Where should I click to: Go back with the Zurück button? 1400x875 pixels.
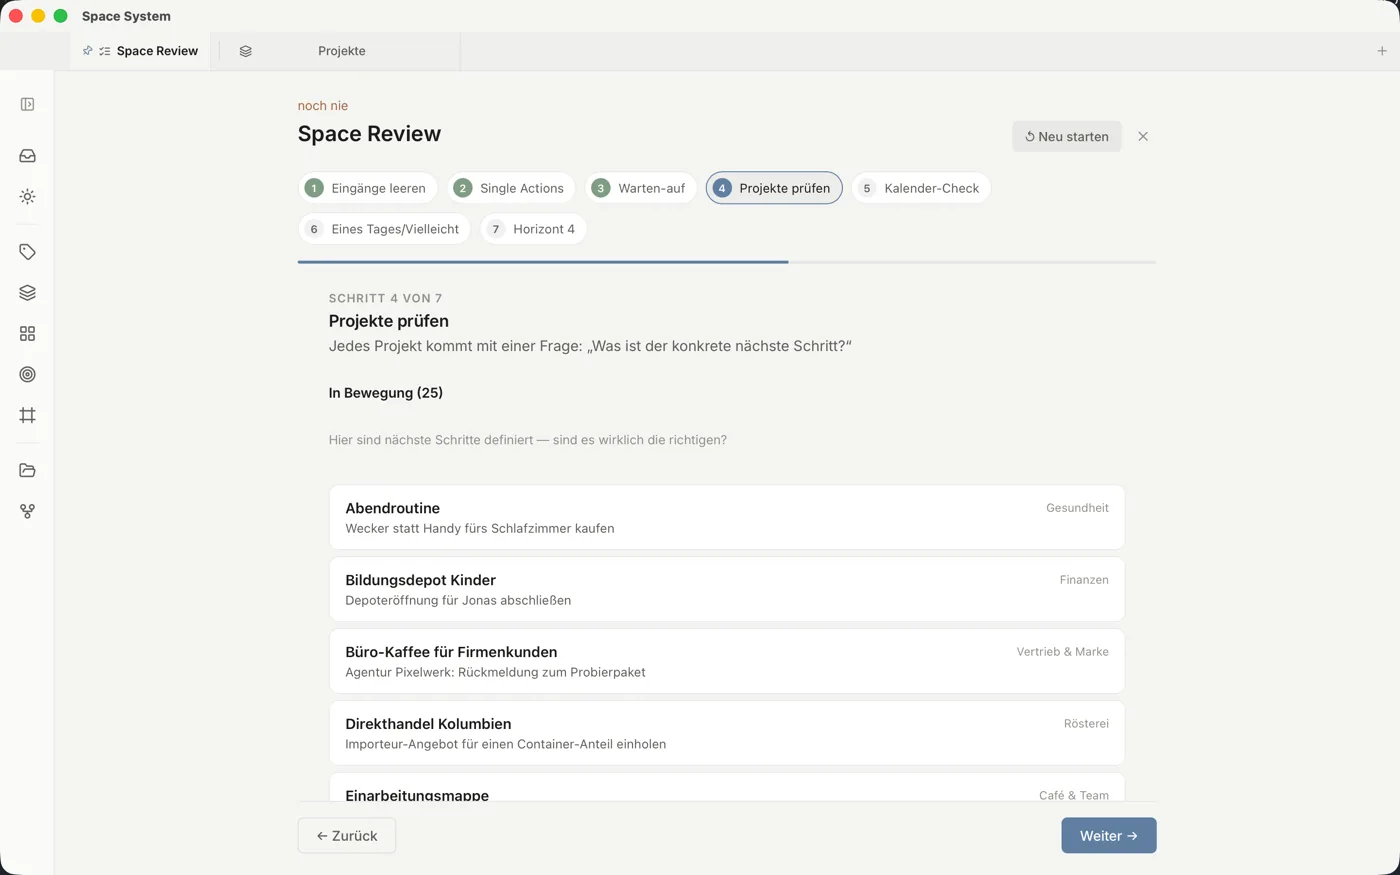[x=347, y=836]
